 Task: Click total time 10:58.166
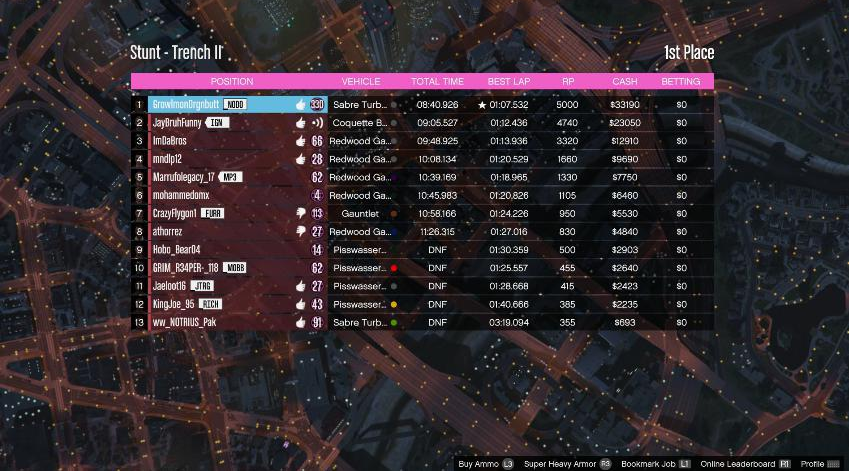[437, 214]
